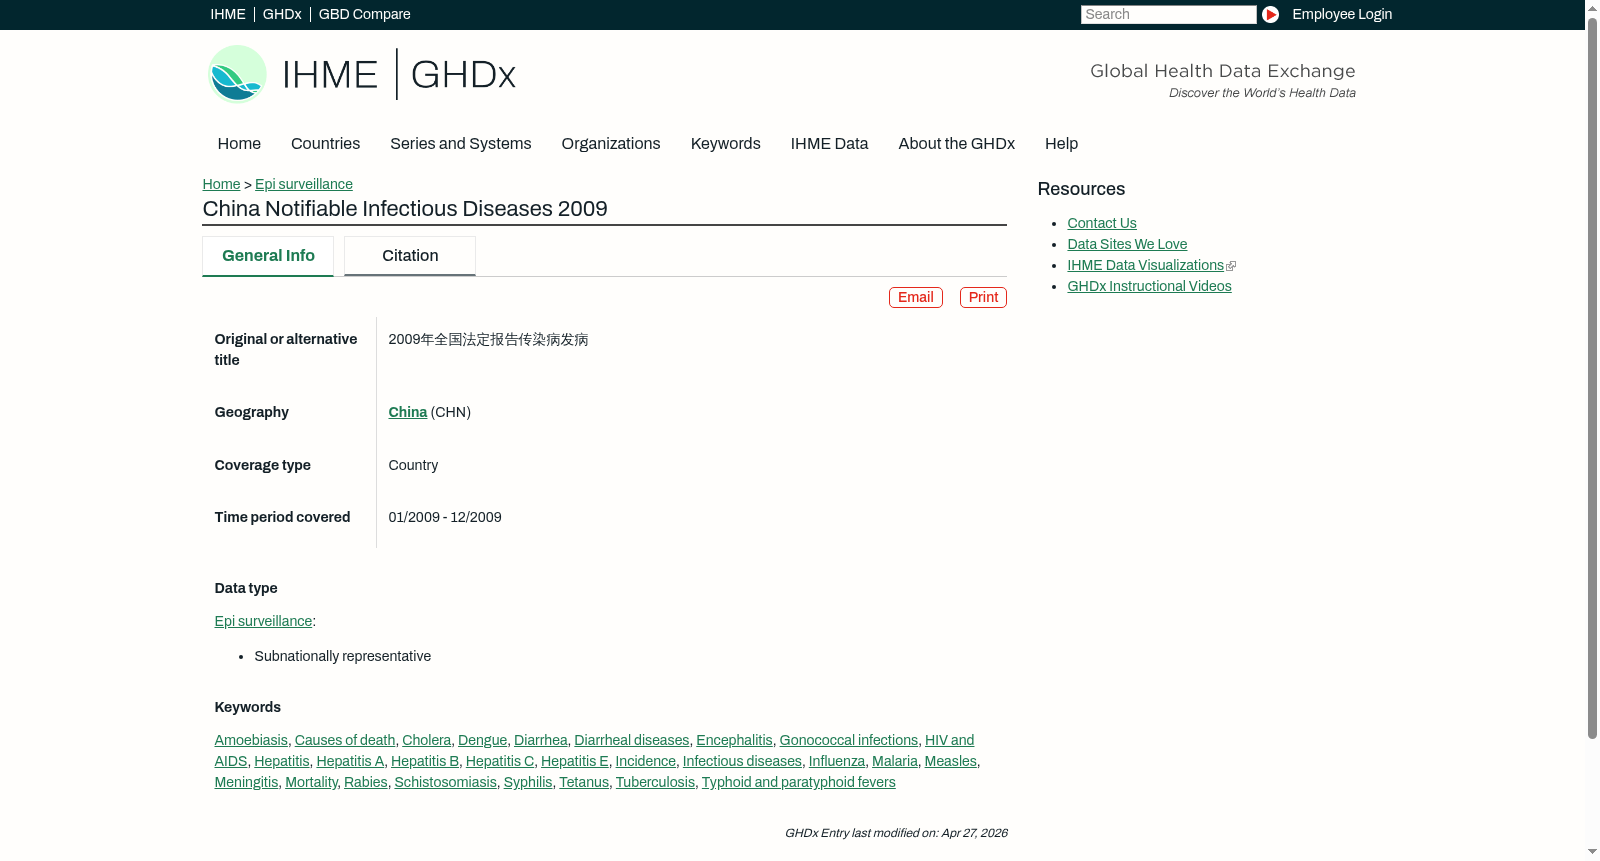
Task: Click the Print button
Action: (x=983, y=297)
